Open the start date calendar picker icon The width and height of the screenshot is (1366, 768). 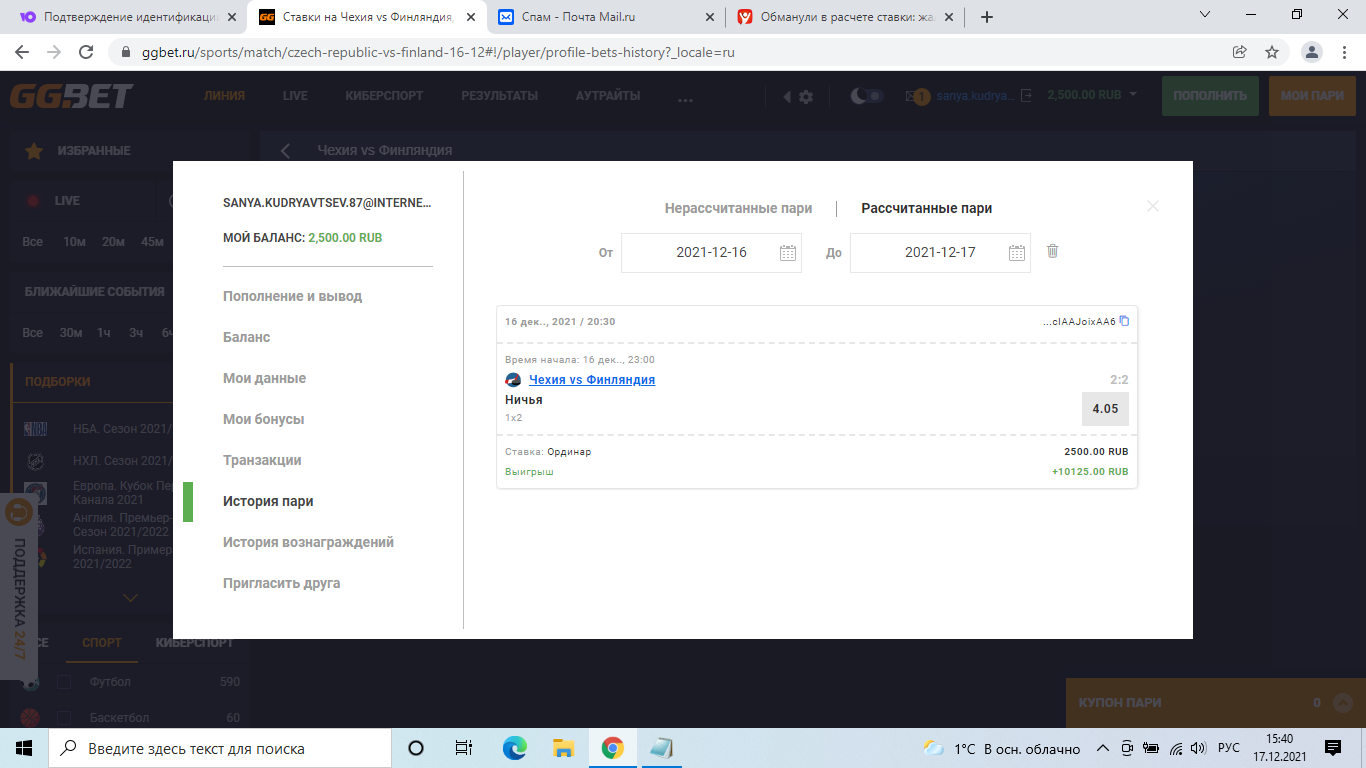coord(788,253)
